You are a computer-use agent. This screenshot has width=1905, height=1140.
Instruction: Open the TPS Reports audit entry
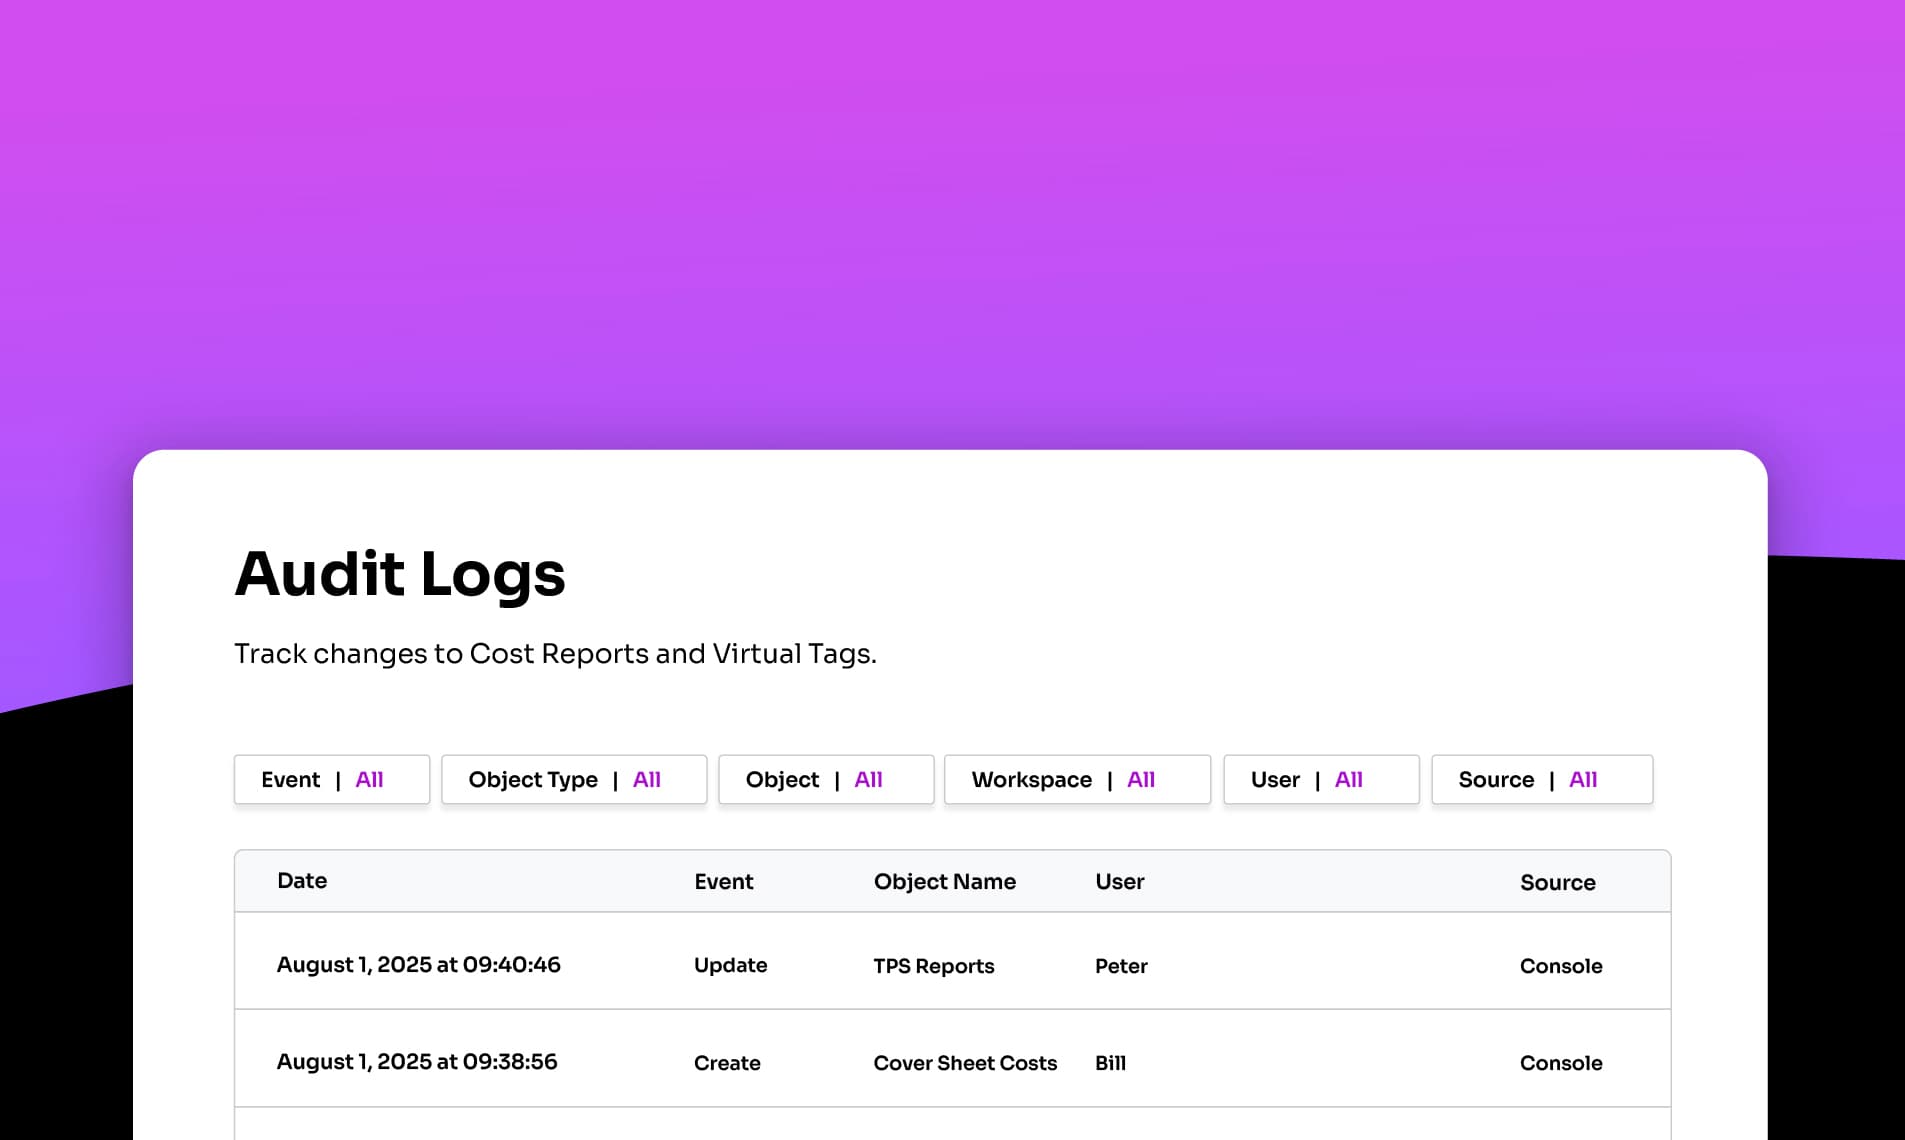pyautogui.click(x=933, y=965)
